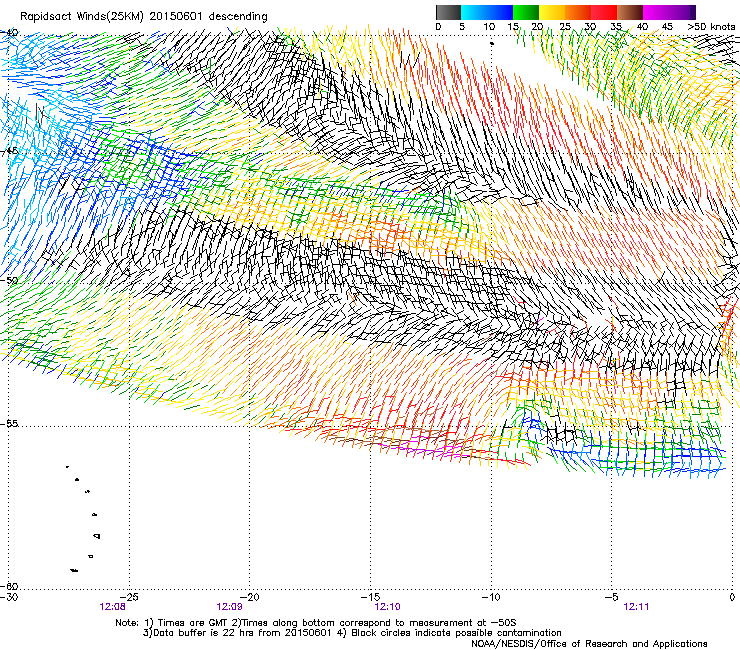Click the purple time label 12:10

387,607
